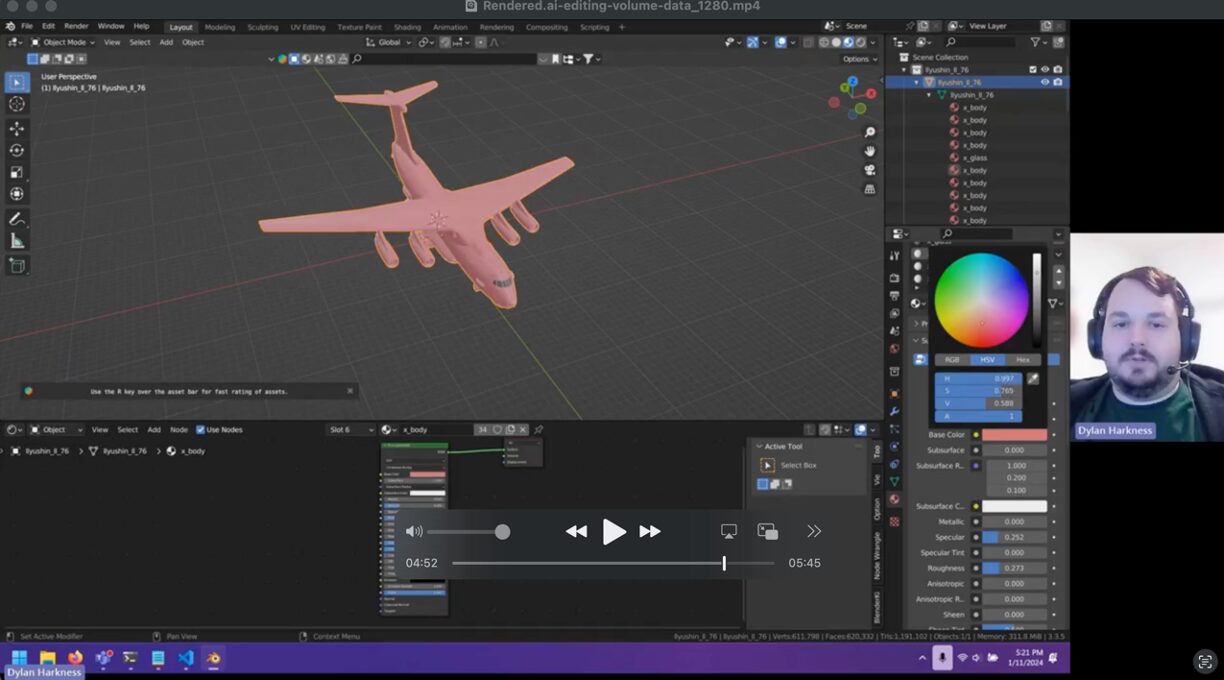Open the Slot 6 material slot dropdown
1224x680 pixels.
tap(351, 430)
